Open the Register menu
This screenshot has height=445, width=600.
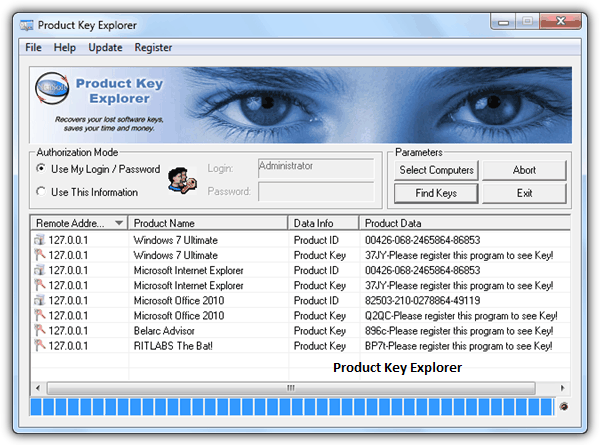153,47
